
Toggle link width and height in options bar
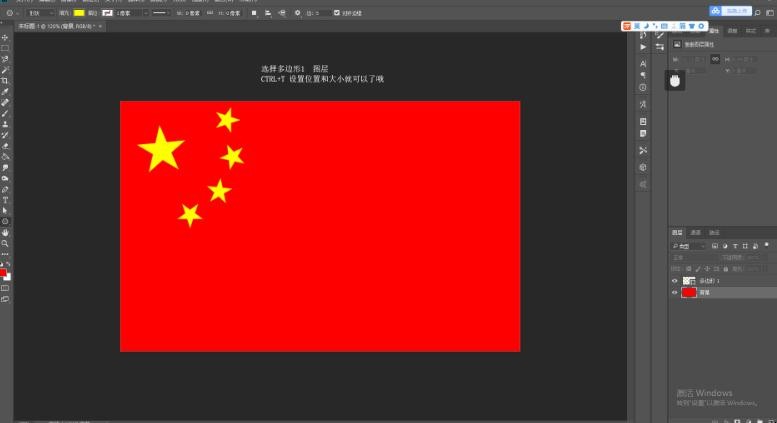point(210,13)
